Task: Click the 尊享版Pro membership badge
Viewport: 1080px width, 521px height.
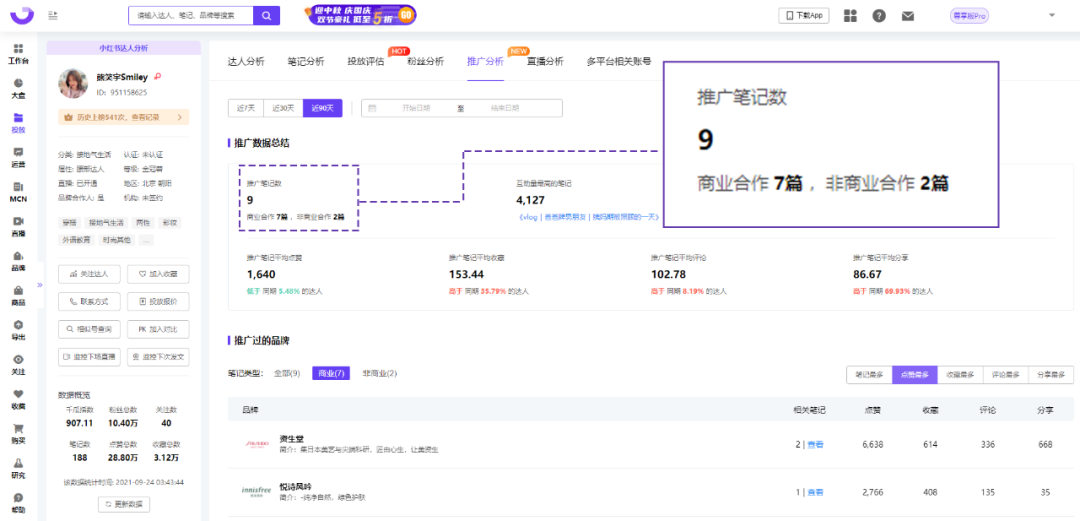Action: pos(969,15)
